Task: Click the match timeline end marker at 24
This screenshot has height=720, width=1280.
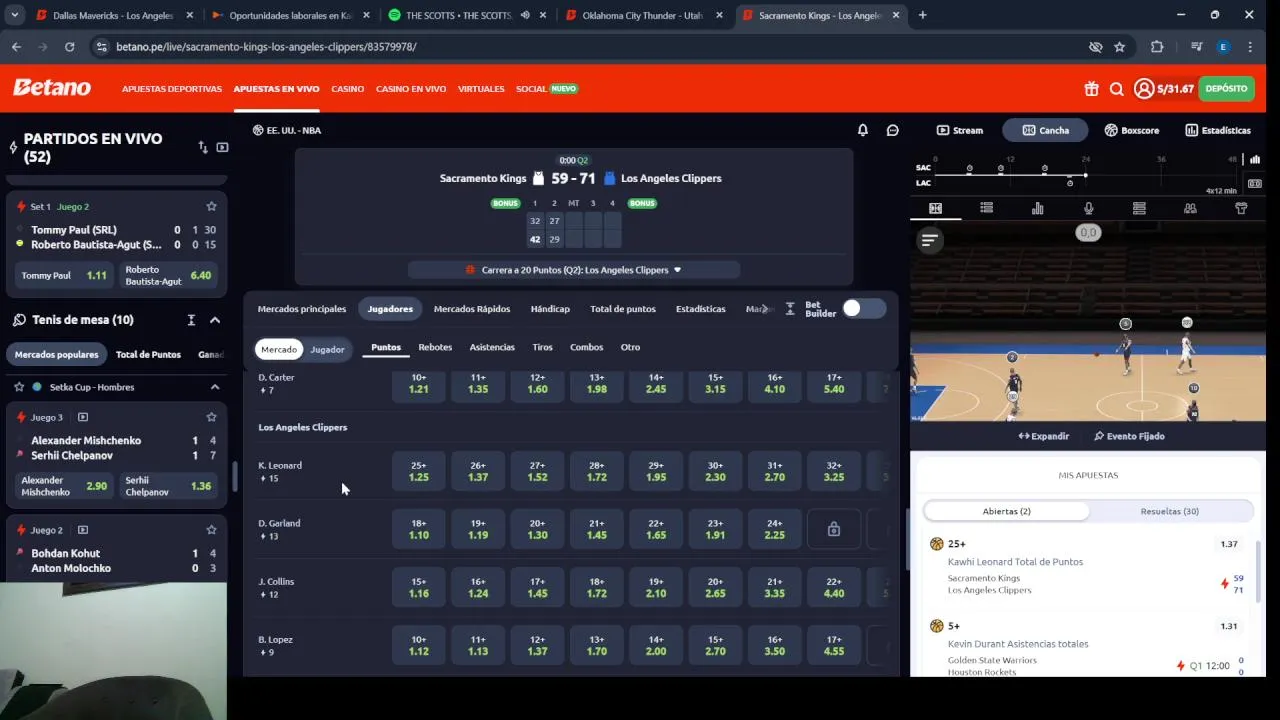Action: (x=1085, y=175)
